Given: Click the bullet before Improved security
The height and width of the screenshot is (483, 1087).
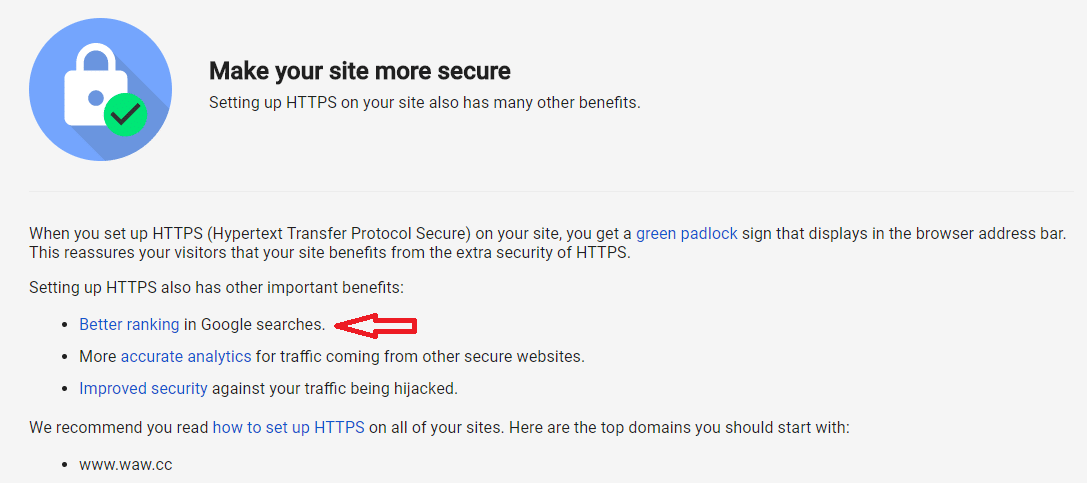Looking at the screenshot, I should (64, 389).
